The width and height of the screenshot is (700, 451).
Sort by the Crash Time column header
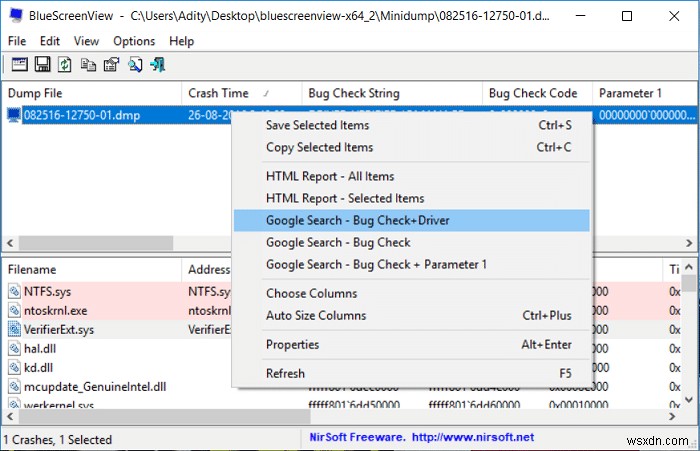coord(218,93)
